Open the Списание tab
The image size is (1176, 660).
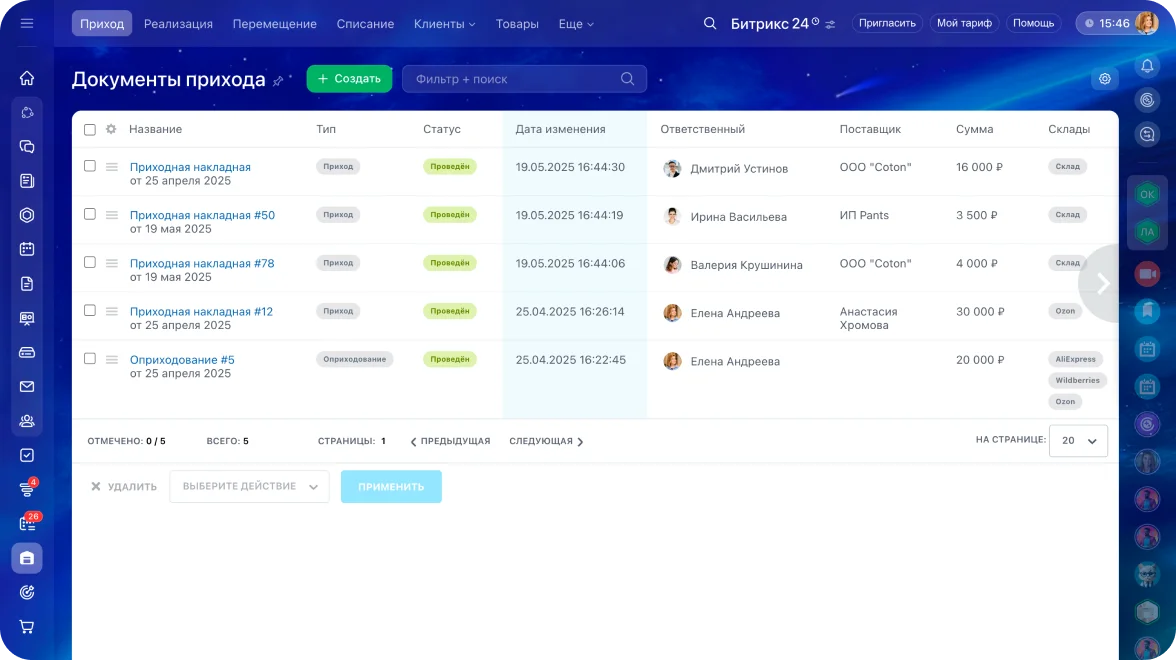pyautogui.click(x=365, y=23)
